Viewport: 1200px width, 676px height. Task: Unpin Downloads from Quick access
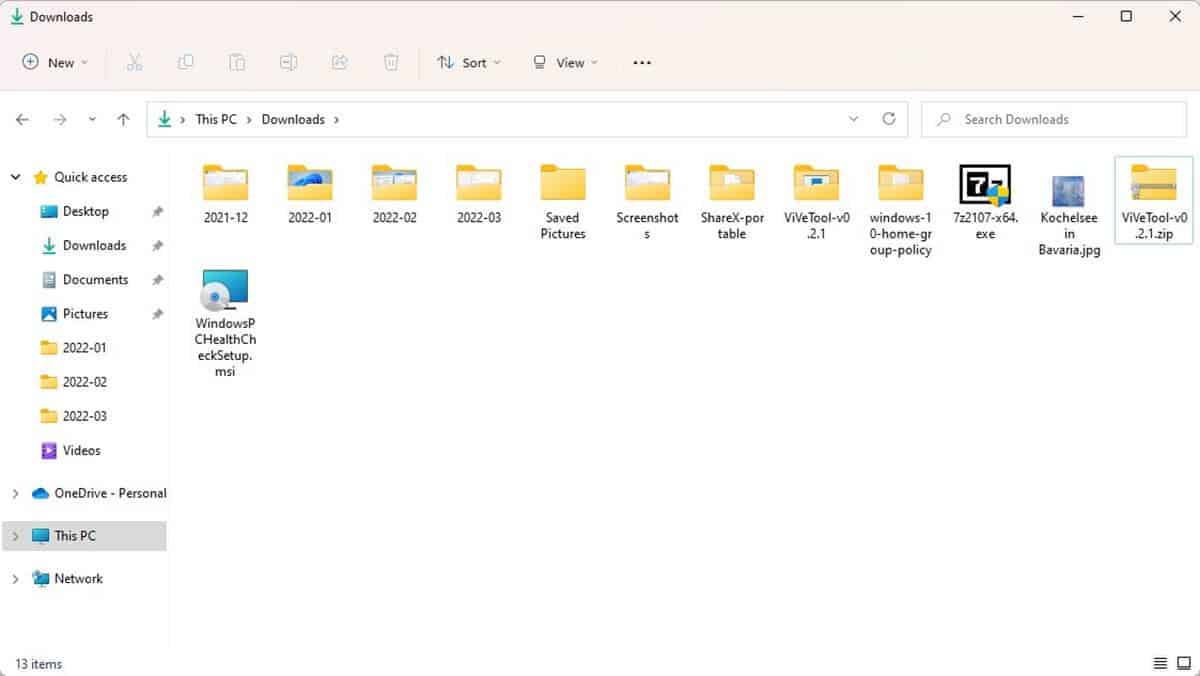point(157,245)
